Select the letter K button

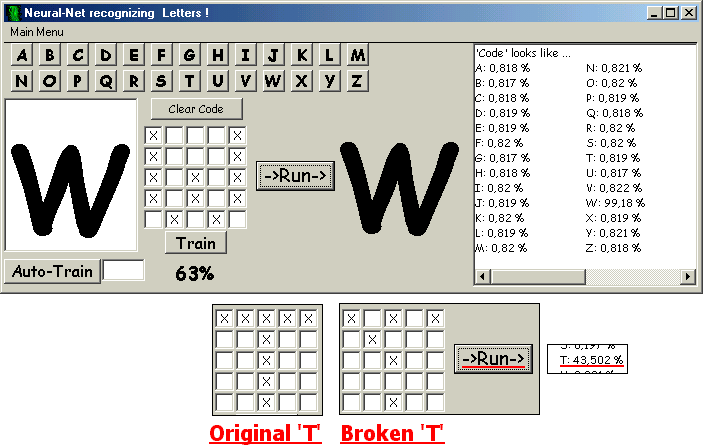pos(302,55)
